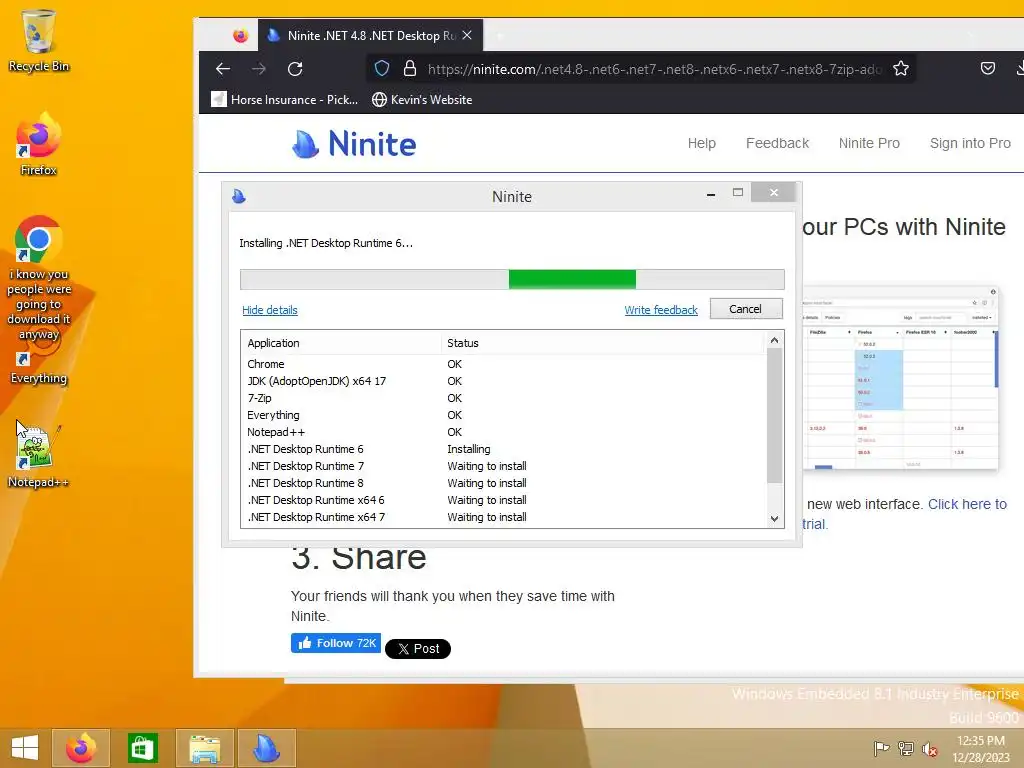Select the 7-Zip row in the list
Image resolution: width=1024 pixels, height=768 pixels.
coord(503,398)
